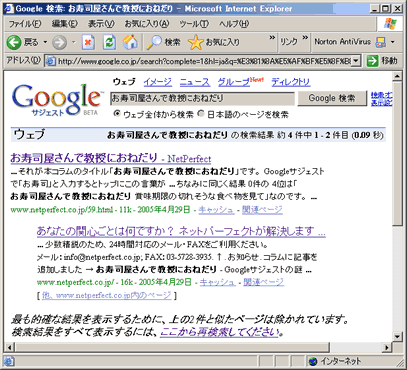Screen dimensions: 407x370
Task: Refresh the page with green arrows icon
Action: 109,42
